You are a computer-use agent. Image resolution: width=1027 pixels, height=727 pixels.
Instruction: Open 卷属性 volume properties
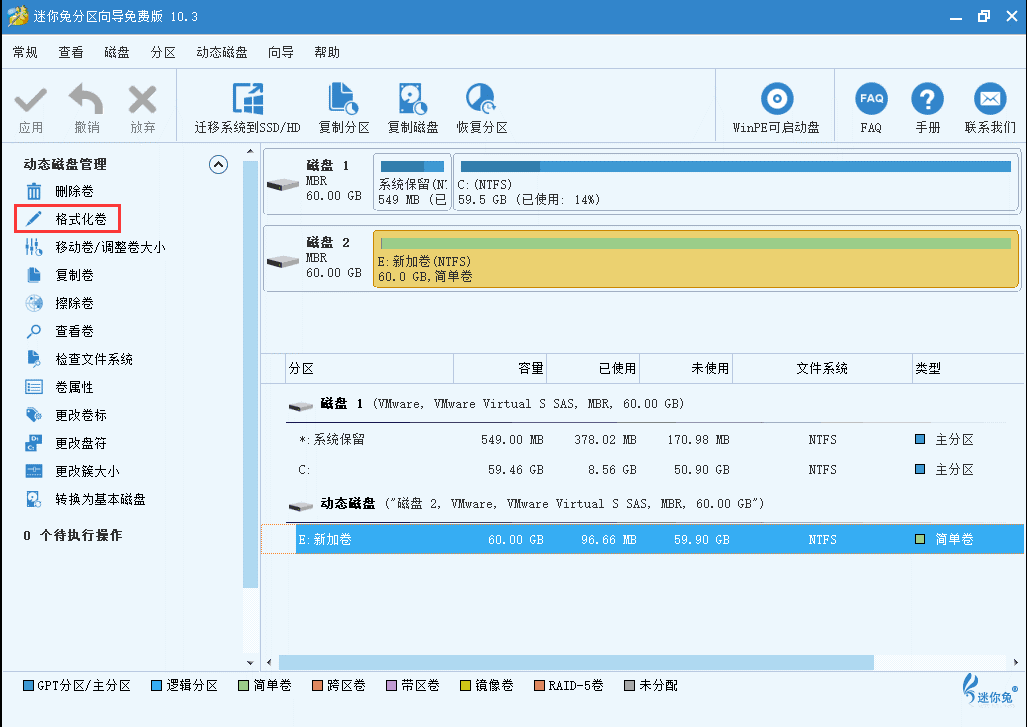pyautogui.click(x=60, y=387)
